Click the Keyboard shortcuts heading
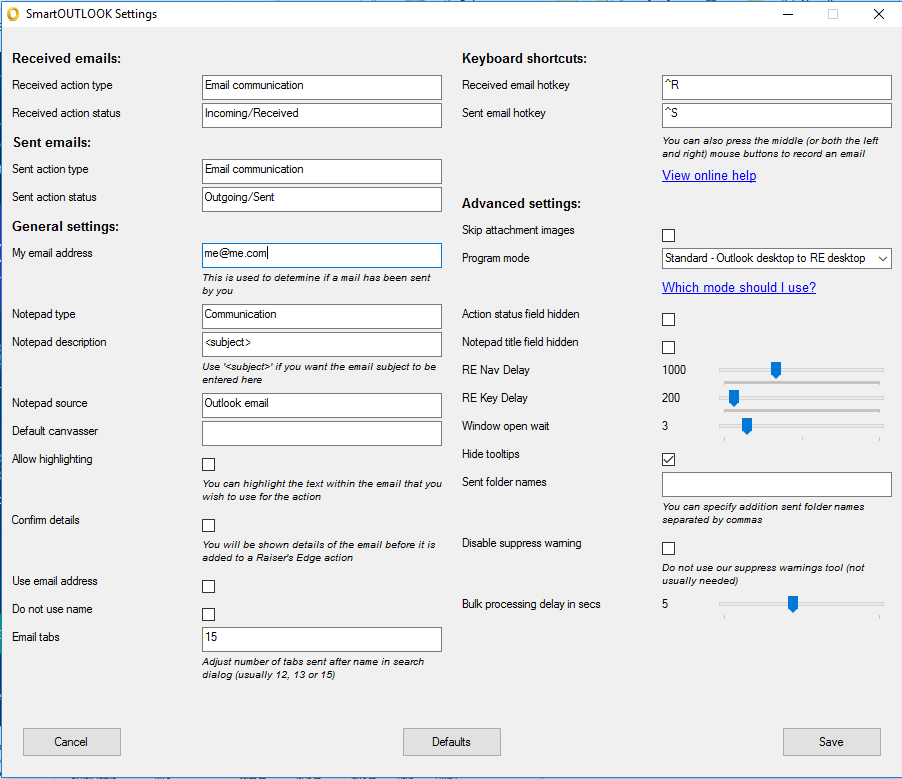 (524, 59)
